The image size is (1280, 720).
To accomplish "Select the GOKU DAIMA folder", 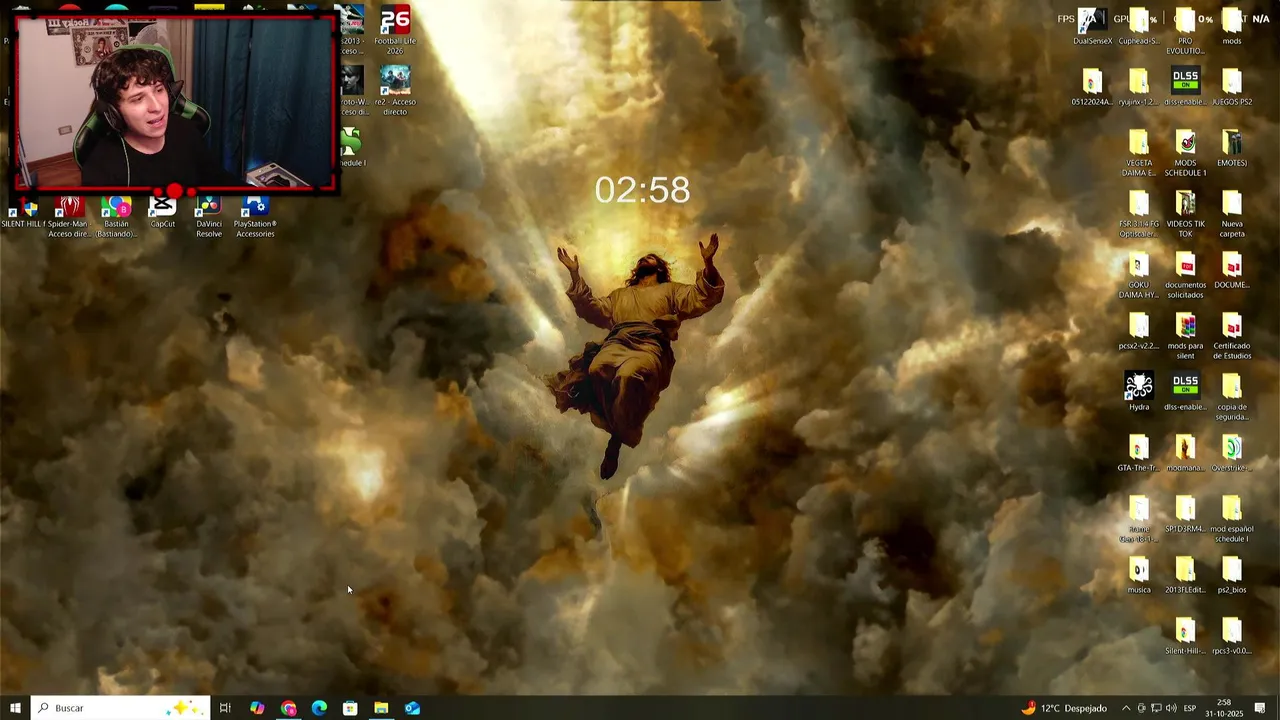I will pos(1139,276).
